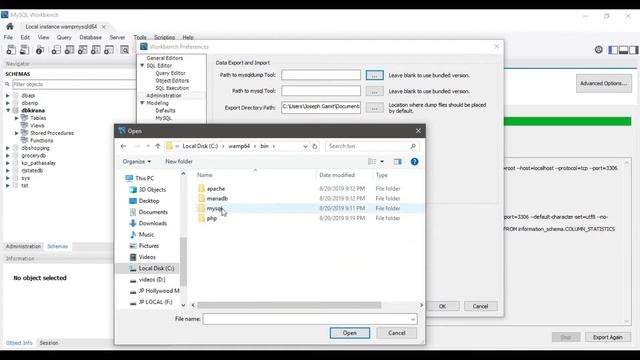Image resolution: width=640 pixels, height=360 pixels.
Task: Click the create procedure toolbar icon
Action: (96, 50)
